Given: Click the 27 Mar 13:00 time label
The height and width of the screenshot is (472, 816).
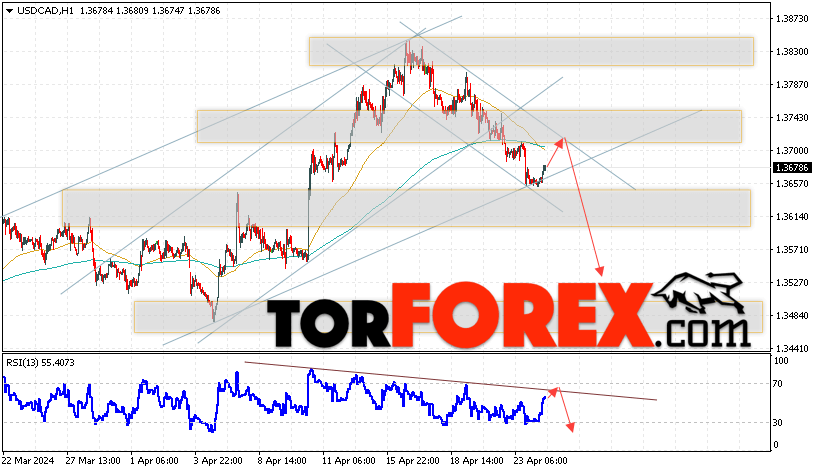Looking at the screenshot, I should click(93, 461).
